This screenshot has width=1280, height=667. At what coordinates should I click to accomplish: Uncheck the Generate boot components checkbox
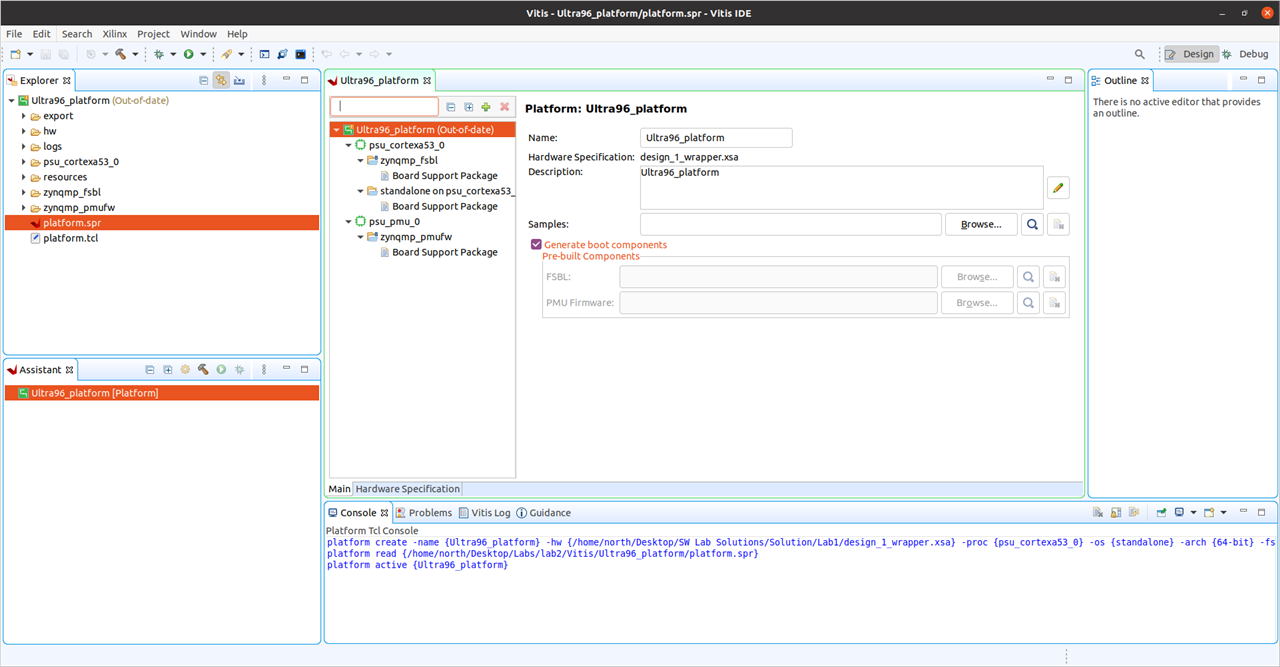(x=536, y=244)
